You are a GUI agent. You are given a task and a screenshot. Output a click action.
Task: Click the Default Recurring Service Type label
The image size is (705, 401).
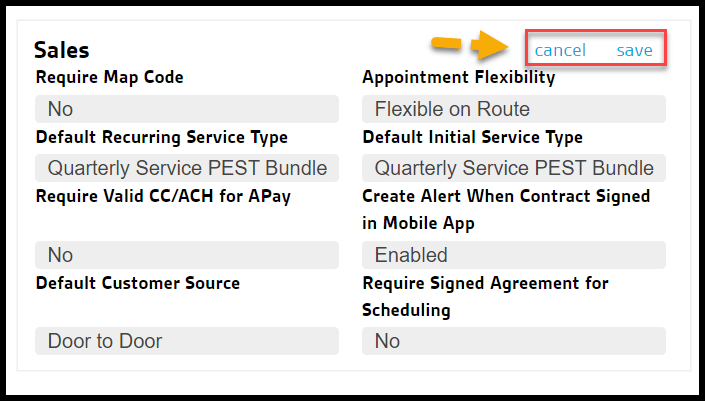tap(162, 137)
